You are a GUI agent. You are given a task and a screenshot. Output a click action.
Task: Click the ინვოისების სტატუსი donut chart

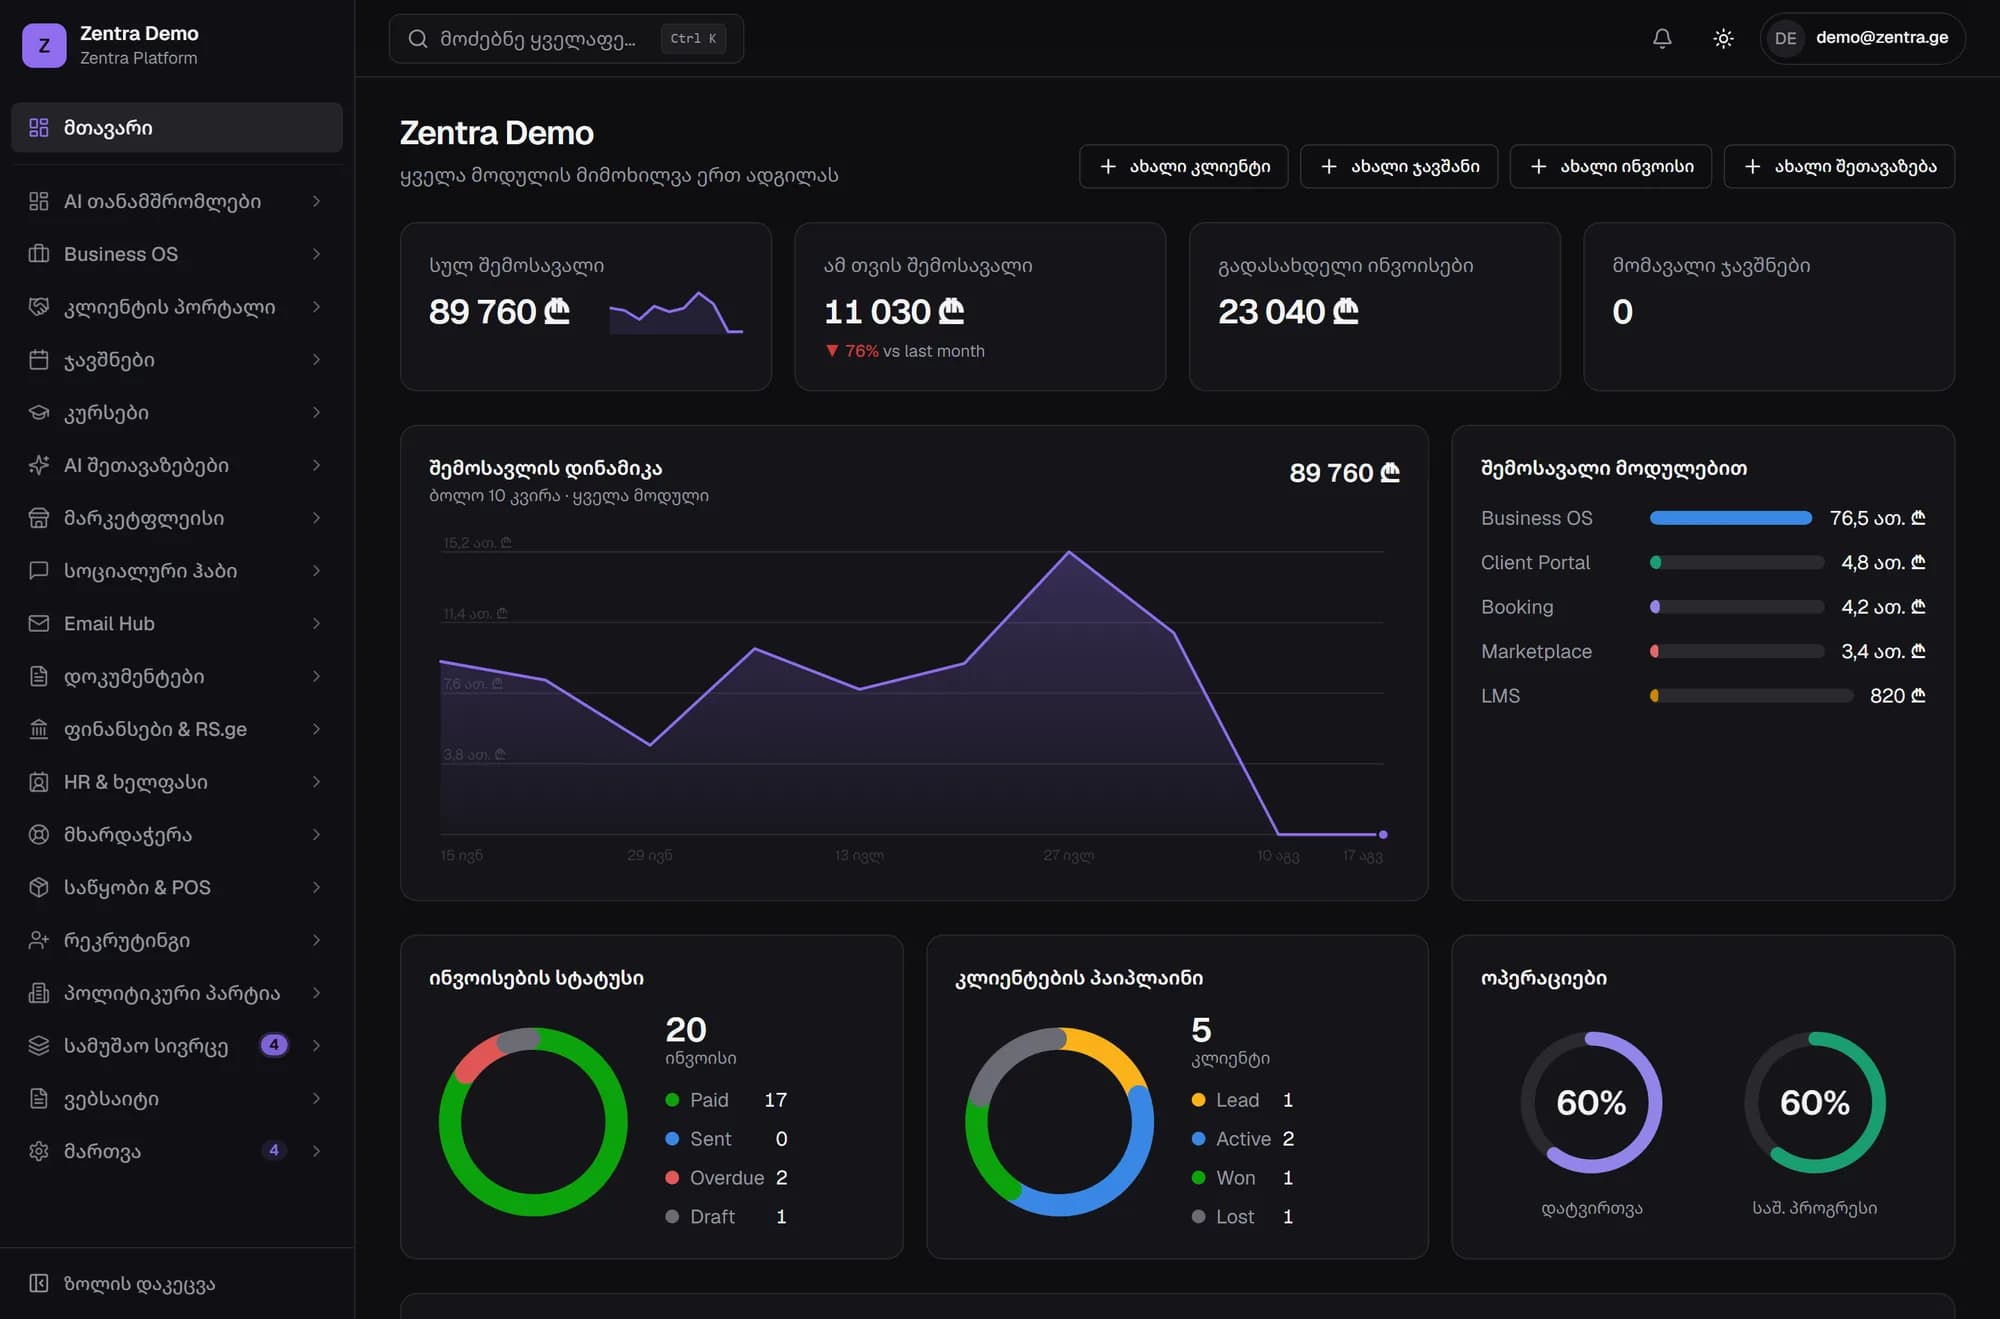click(x=533, y=1122)
